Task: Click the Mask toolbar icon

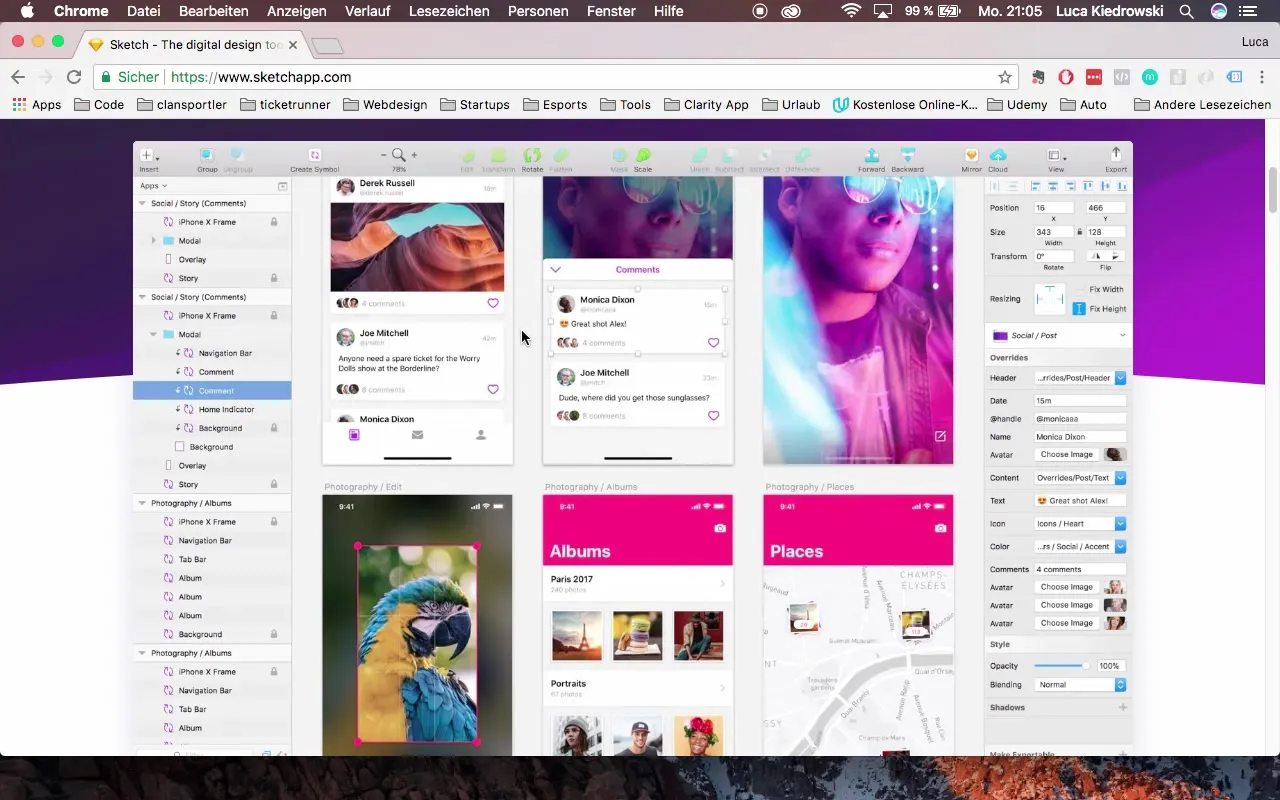Action: [x=619, y=155]
